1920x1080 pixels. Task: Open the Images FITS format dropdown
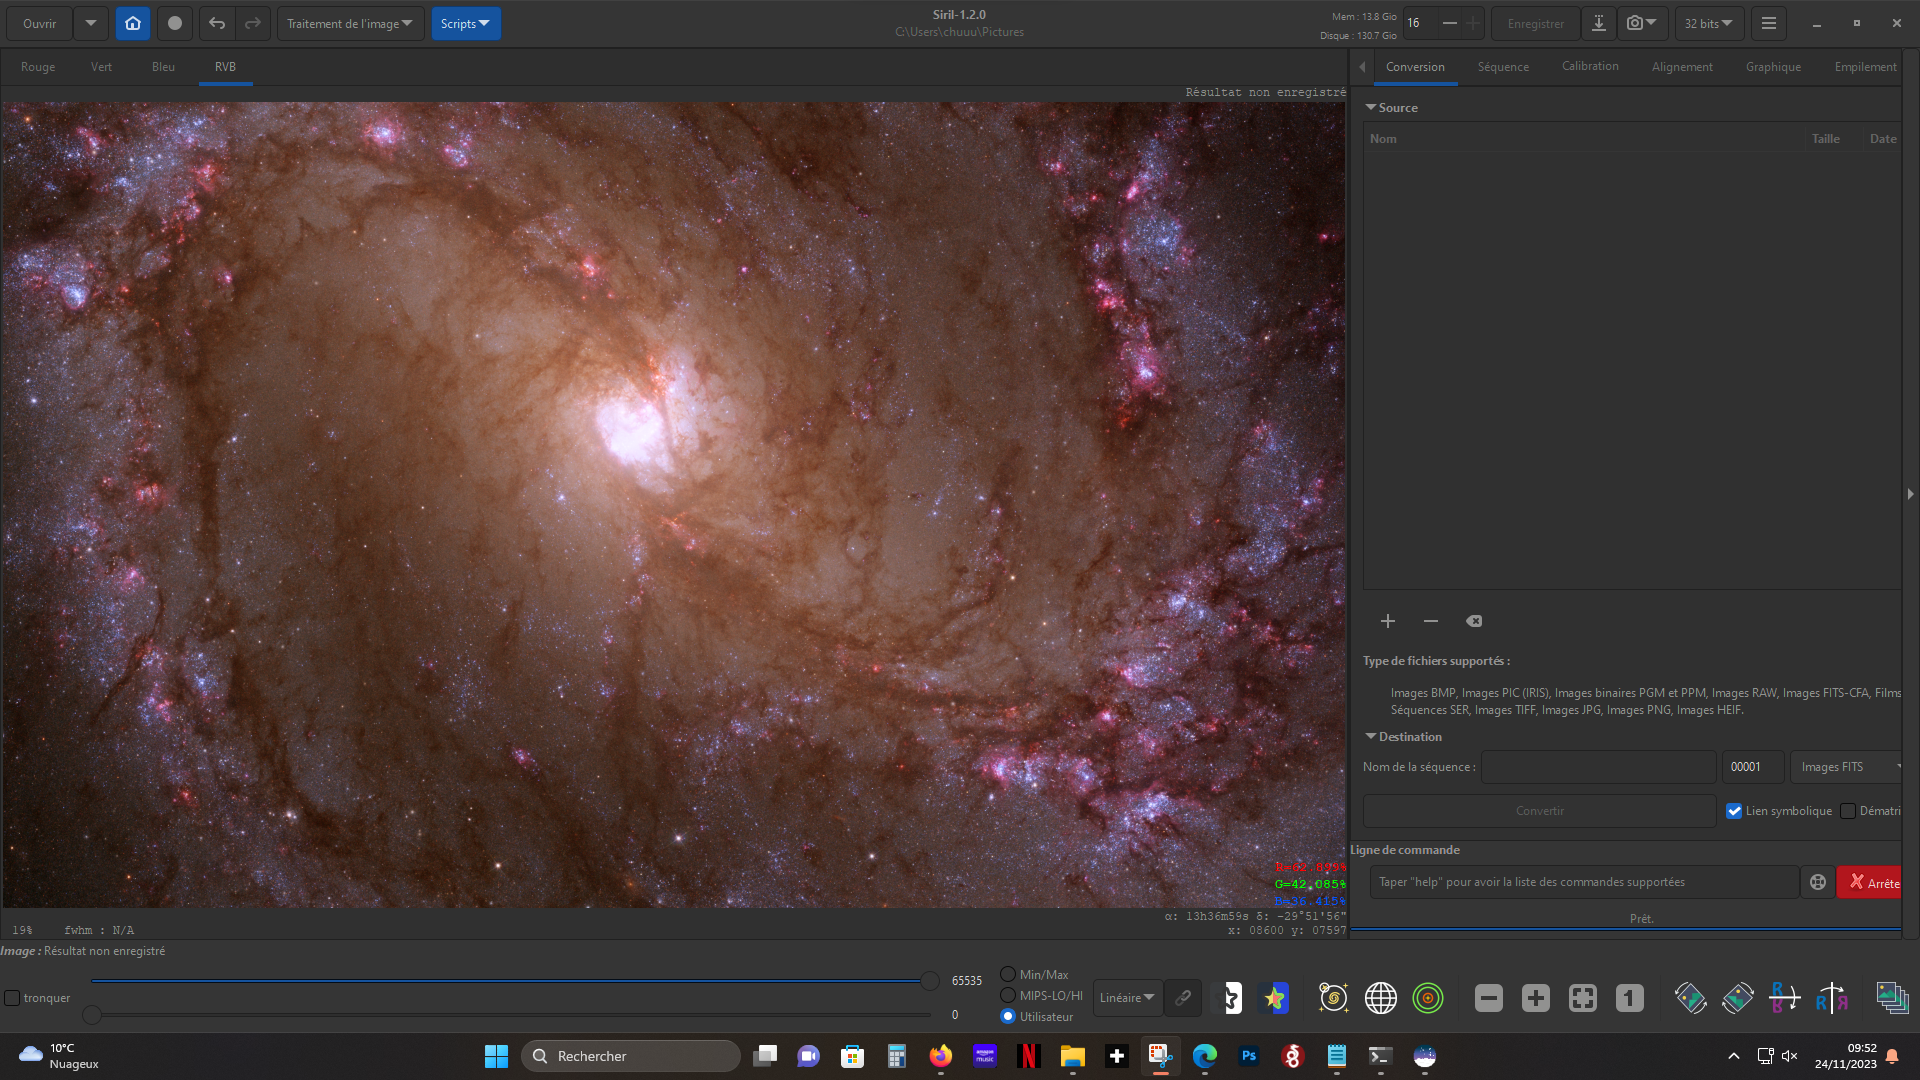(1846, 767)
